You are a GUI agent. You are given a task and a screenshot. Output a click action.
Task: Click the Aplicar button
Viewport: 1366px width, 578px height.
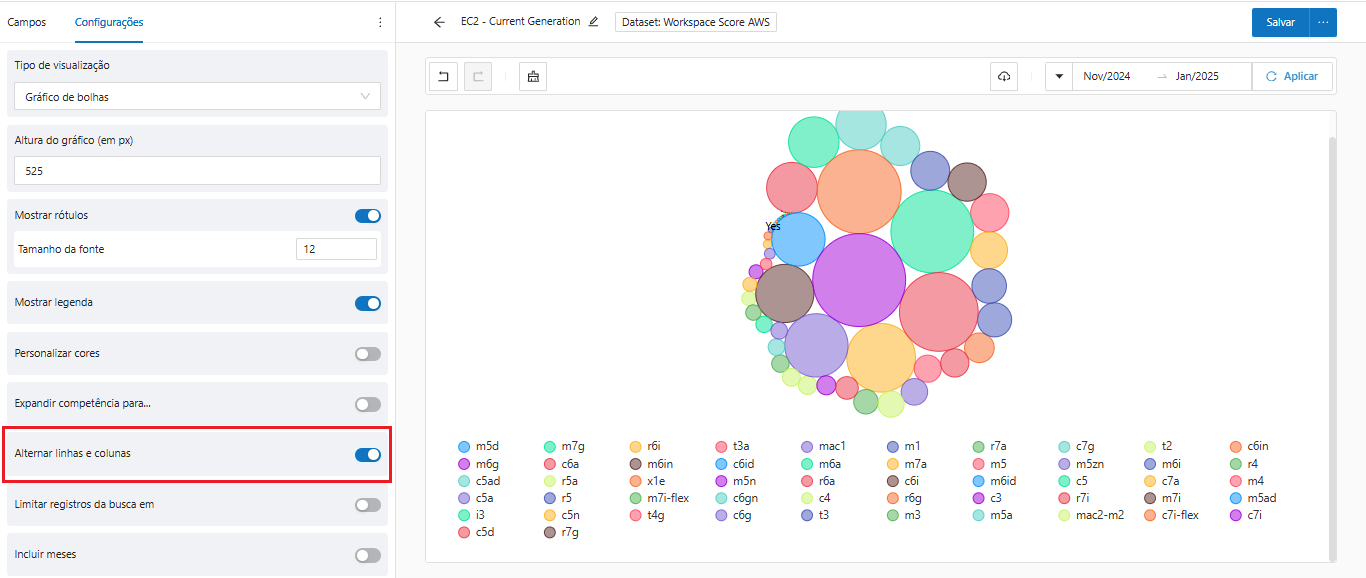click(x=1291, y=77)
